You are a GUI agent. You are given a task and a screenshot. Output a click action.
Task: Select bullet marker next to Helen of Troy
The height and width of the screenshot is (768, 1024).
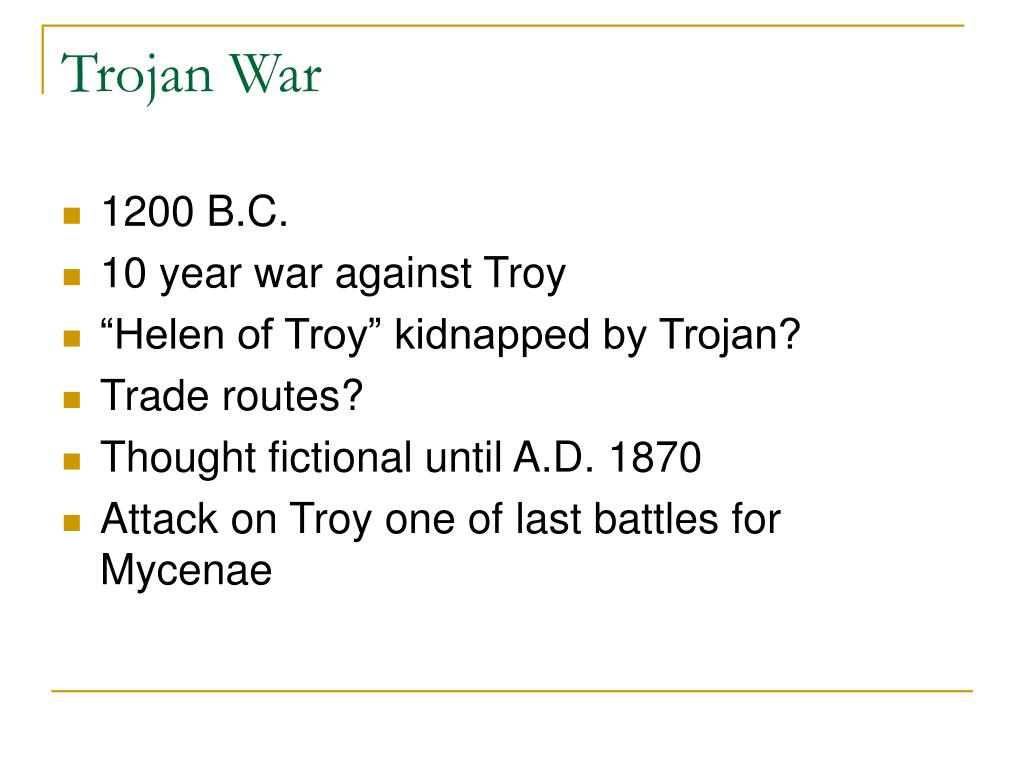pyautogui.click(x=72, y=338)
